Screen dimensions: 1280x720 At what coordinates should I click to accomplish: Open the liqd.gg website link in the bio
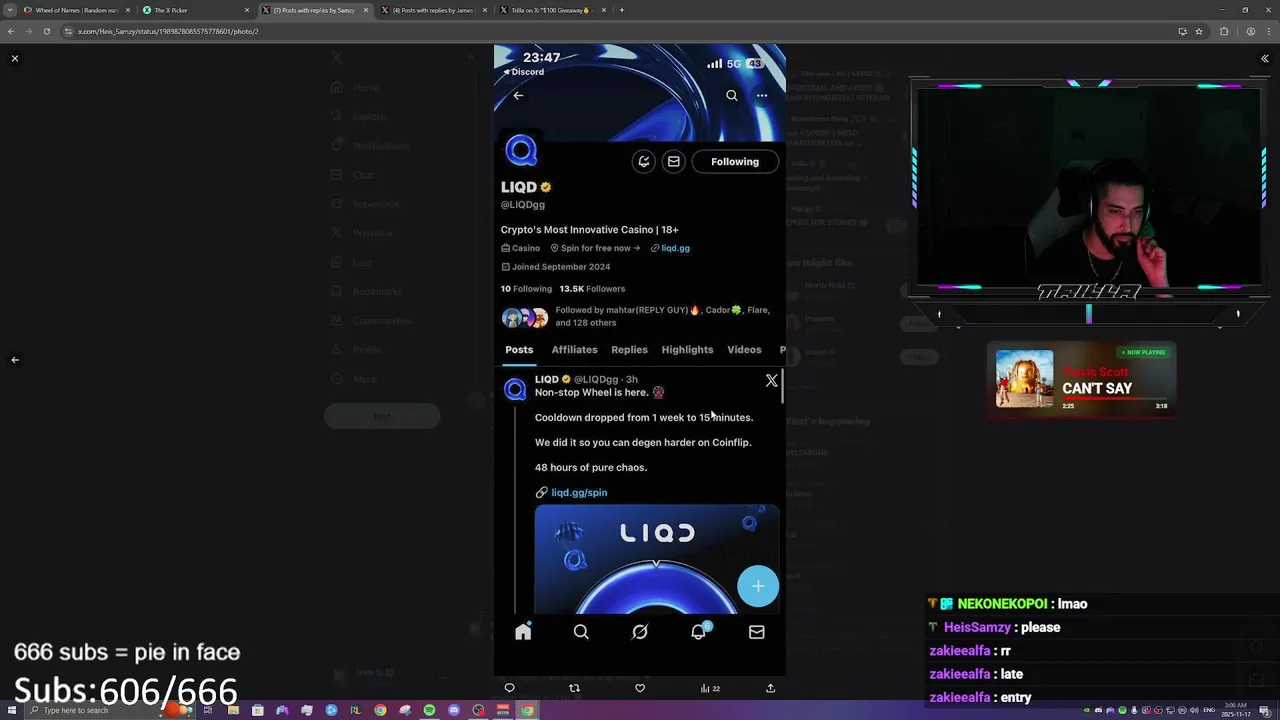coord(675,248)
